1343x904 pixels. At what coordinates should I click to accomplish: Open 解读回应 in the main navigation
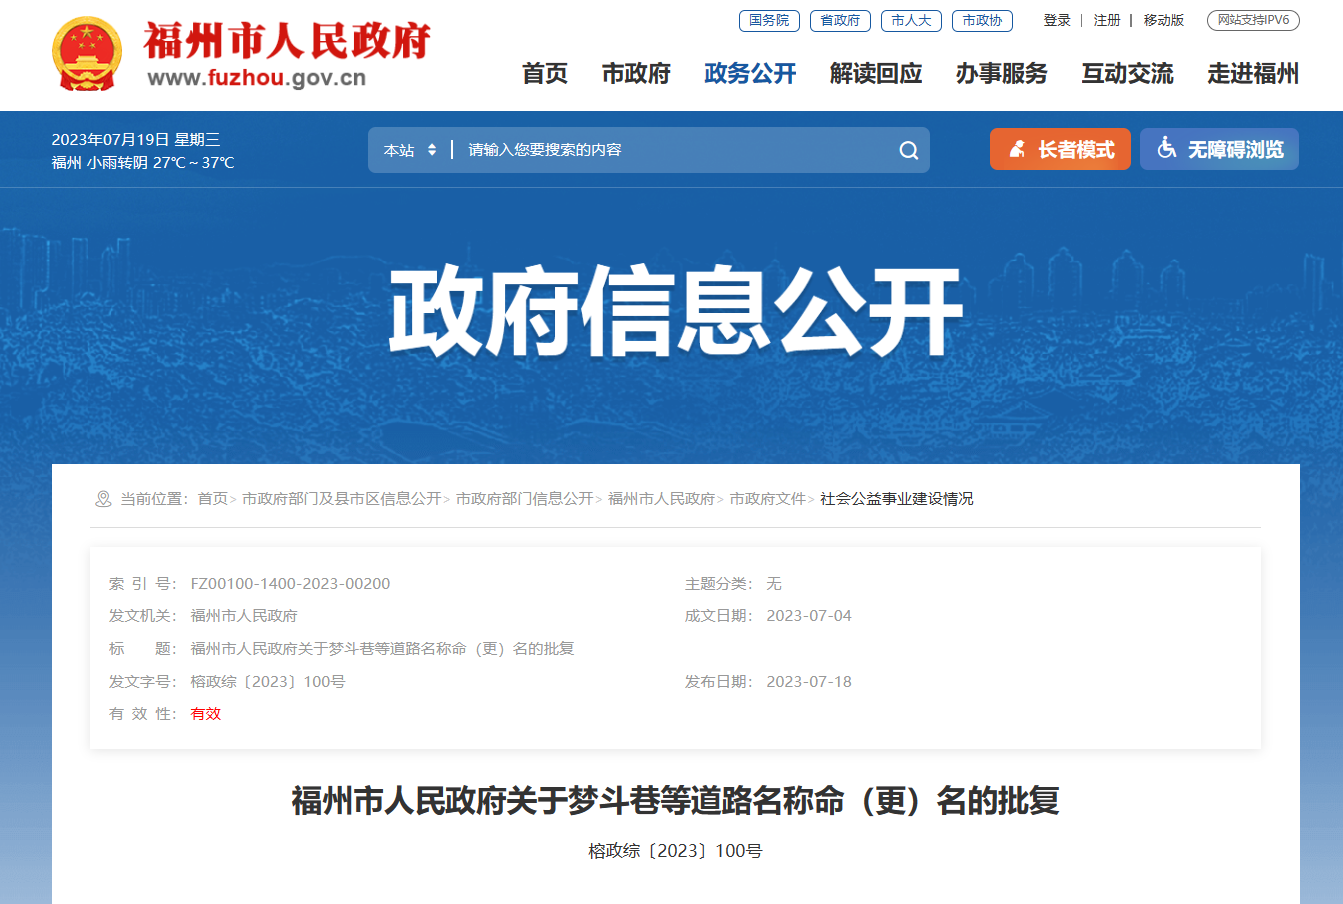pos(876,73)
